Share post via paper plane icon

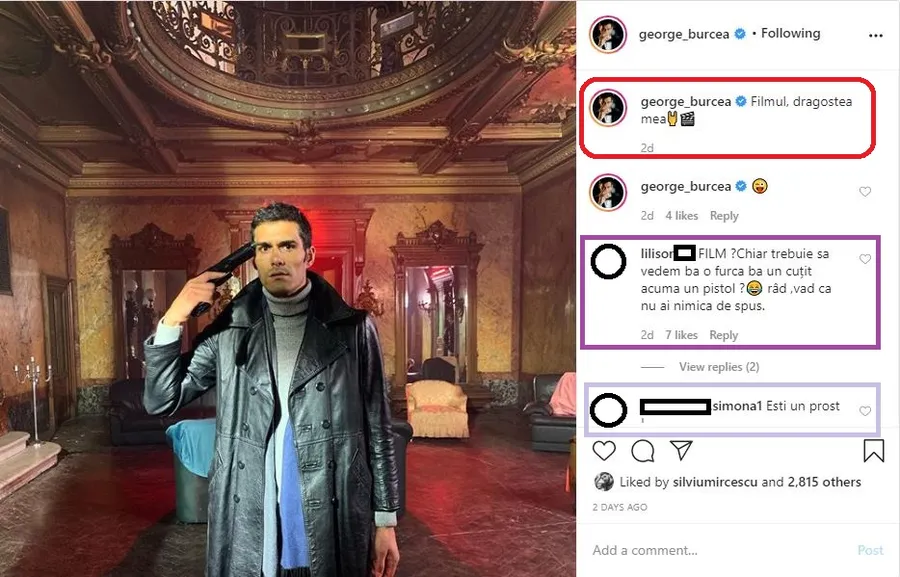pos(681,450)
